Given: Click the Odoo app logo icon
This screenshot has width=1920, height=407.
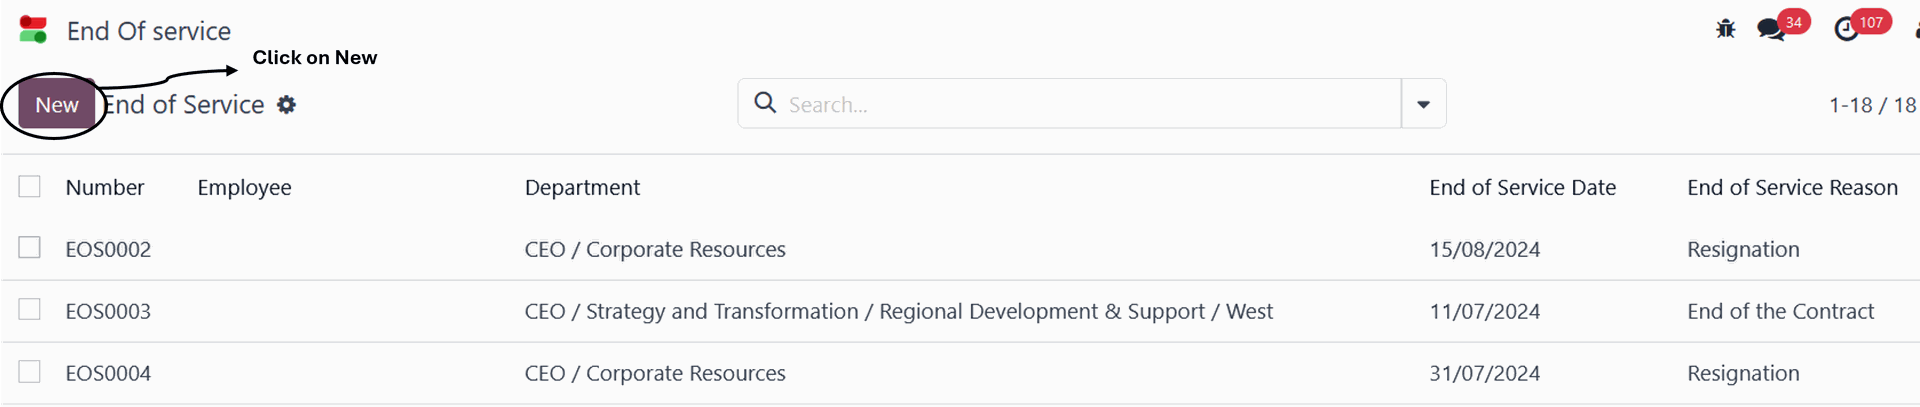Looking at the screenshot, I should point(33,30).
